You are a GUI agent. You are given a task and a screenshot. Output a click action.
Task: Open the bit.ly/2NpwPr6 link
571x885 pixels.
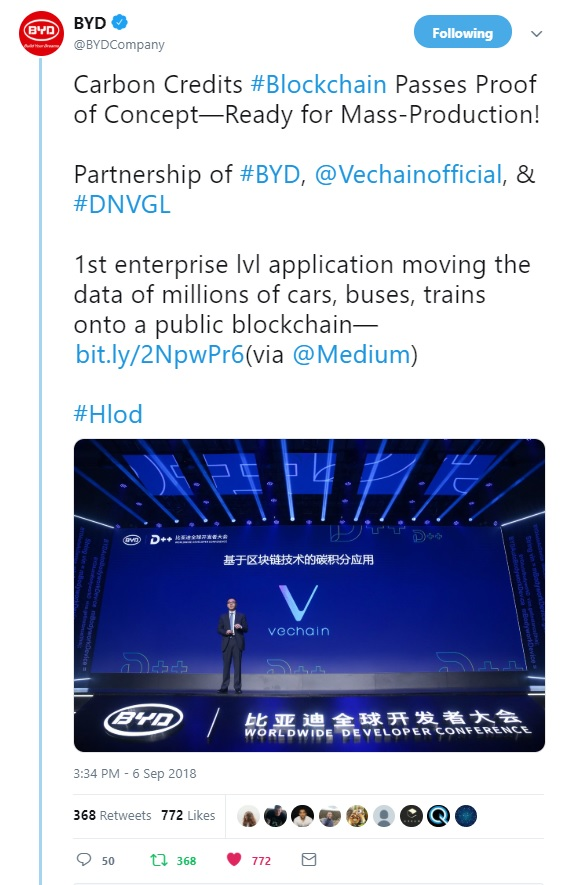[x=160, y=354]
